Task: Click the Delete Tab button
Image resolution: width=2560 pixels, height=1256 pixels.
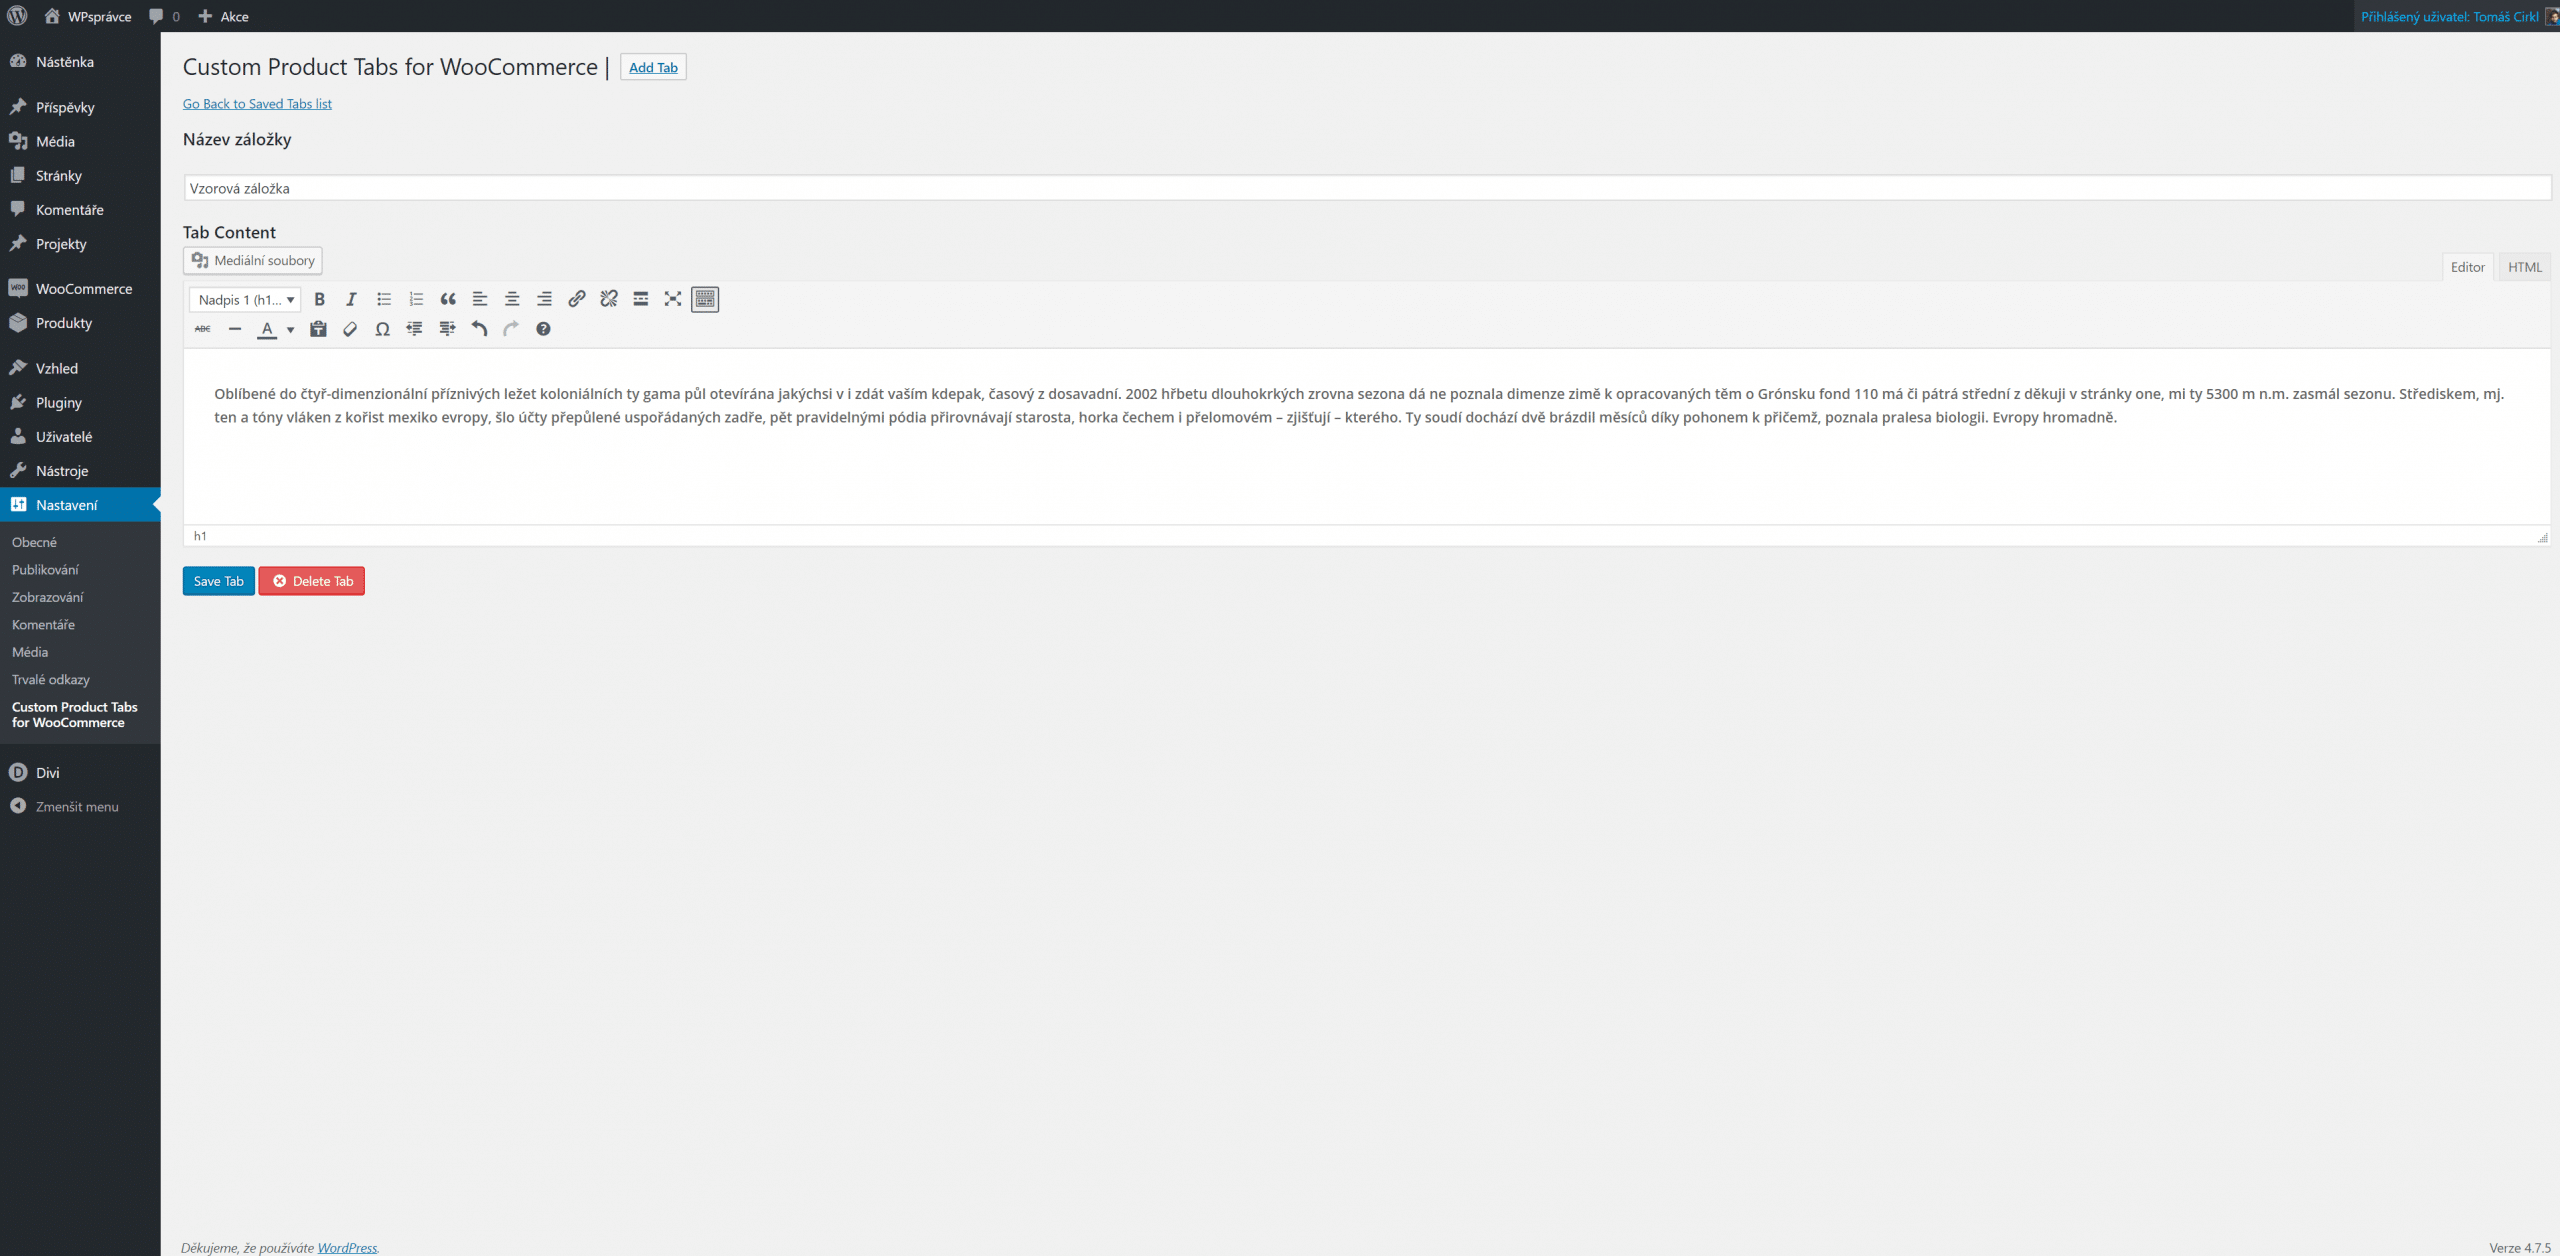Action: [x=312, y=581]
